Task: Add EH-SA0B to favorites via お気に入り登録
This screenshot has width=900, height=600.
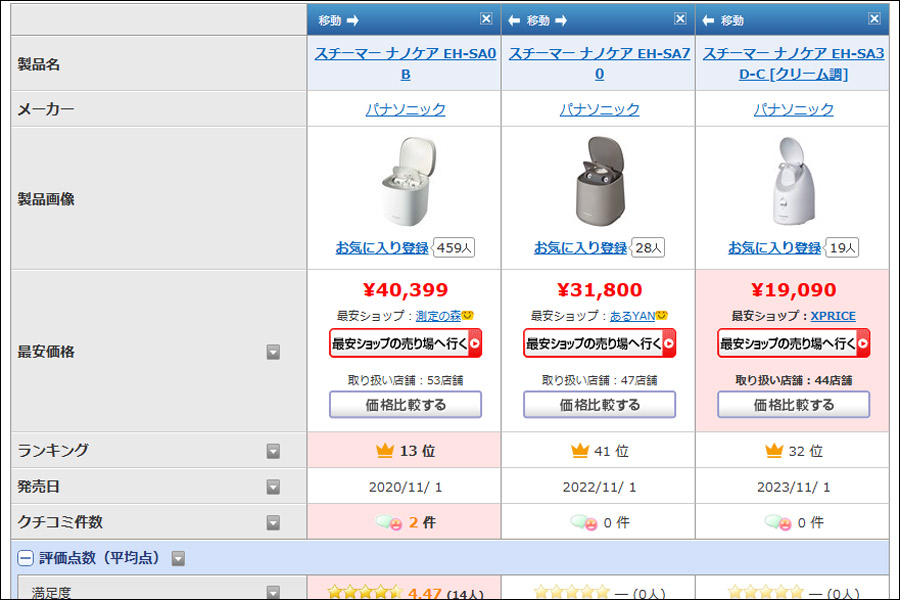Action: (382, 247)
